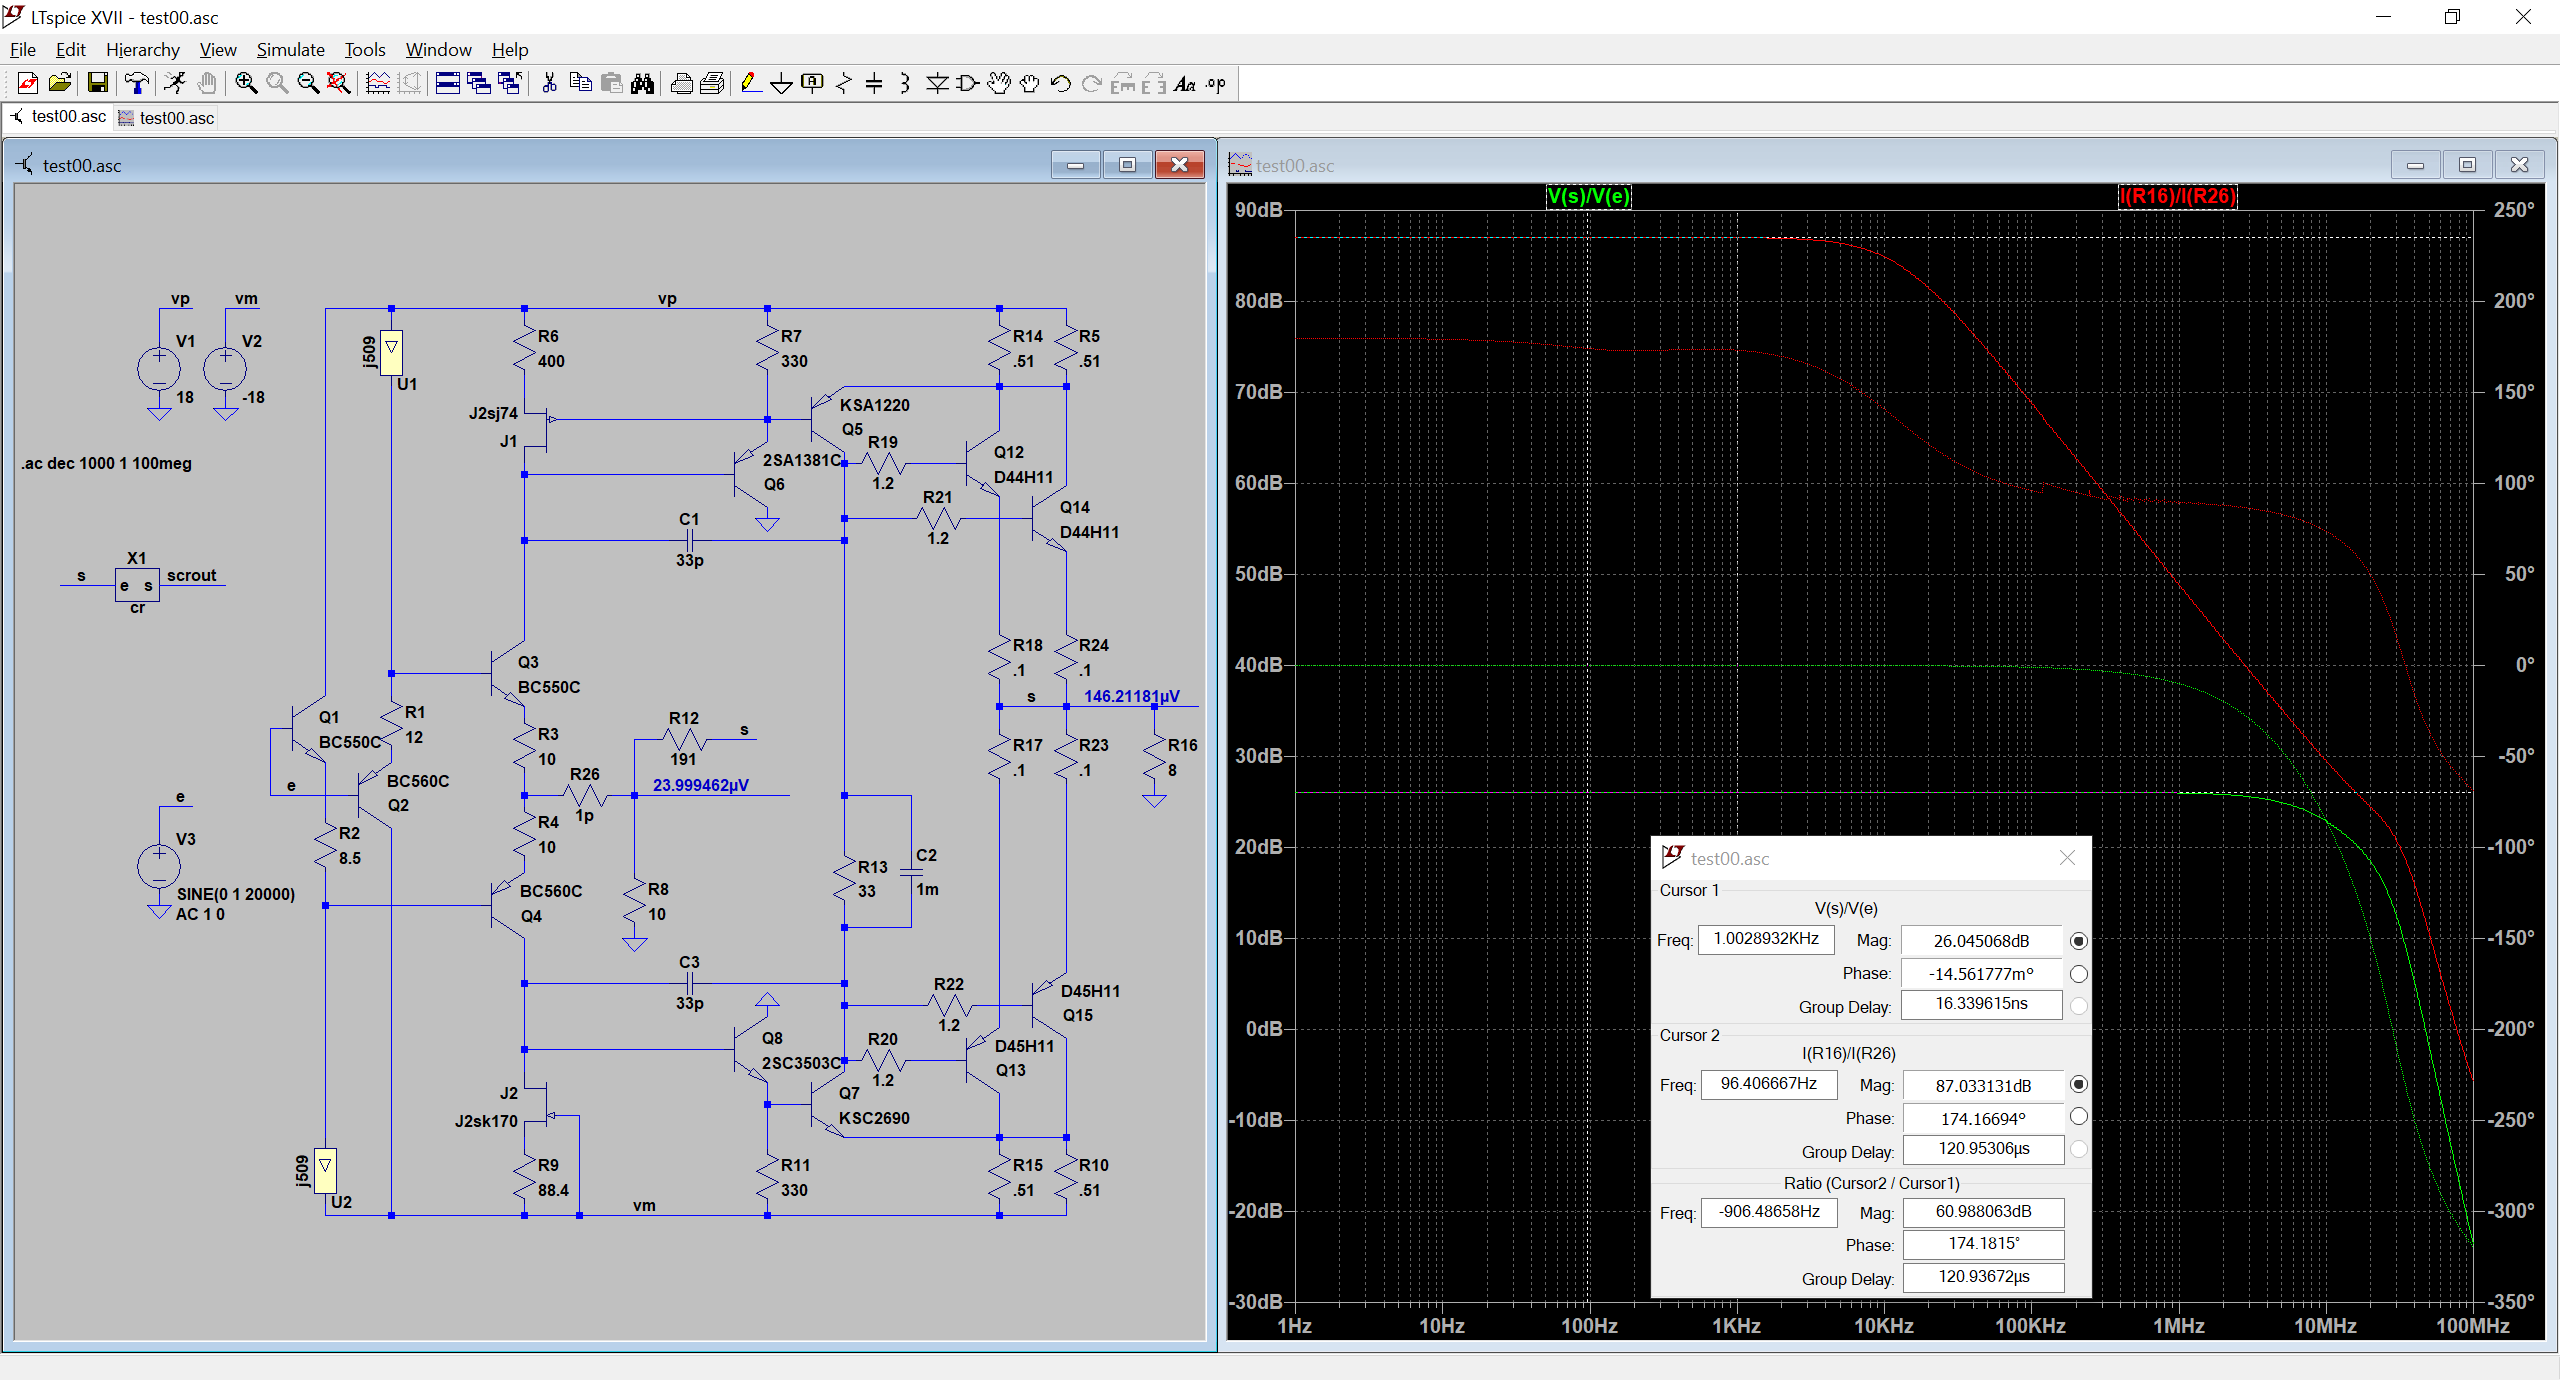Viewport: 2560px width, 1380px height.
Task: Switch to the schematic test00.asc tab
Action: pos(58,117)
